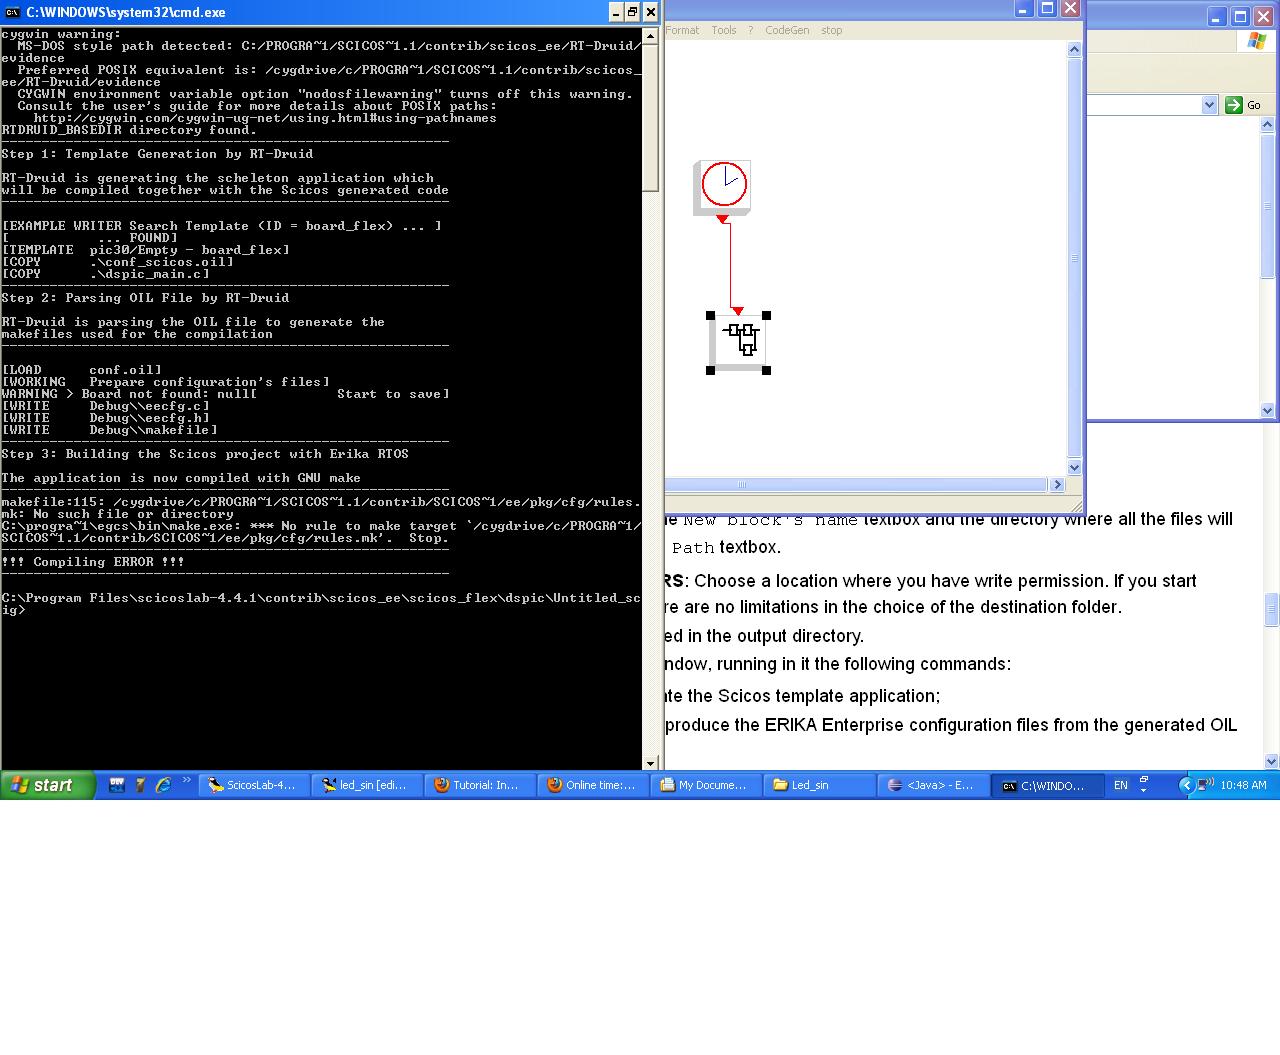
Task: Minimize the Scicos diagram window
Action: [x=1023, y=9]
